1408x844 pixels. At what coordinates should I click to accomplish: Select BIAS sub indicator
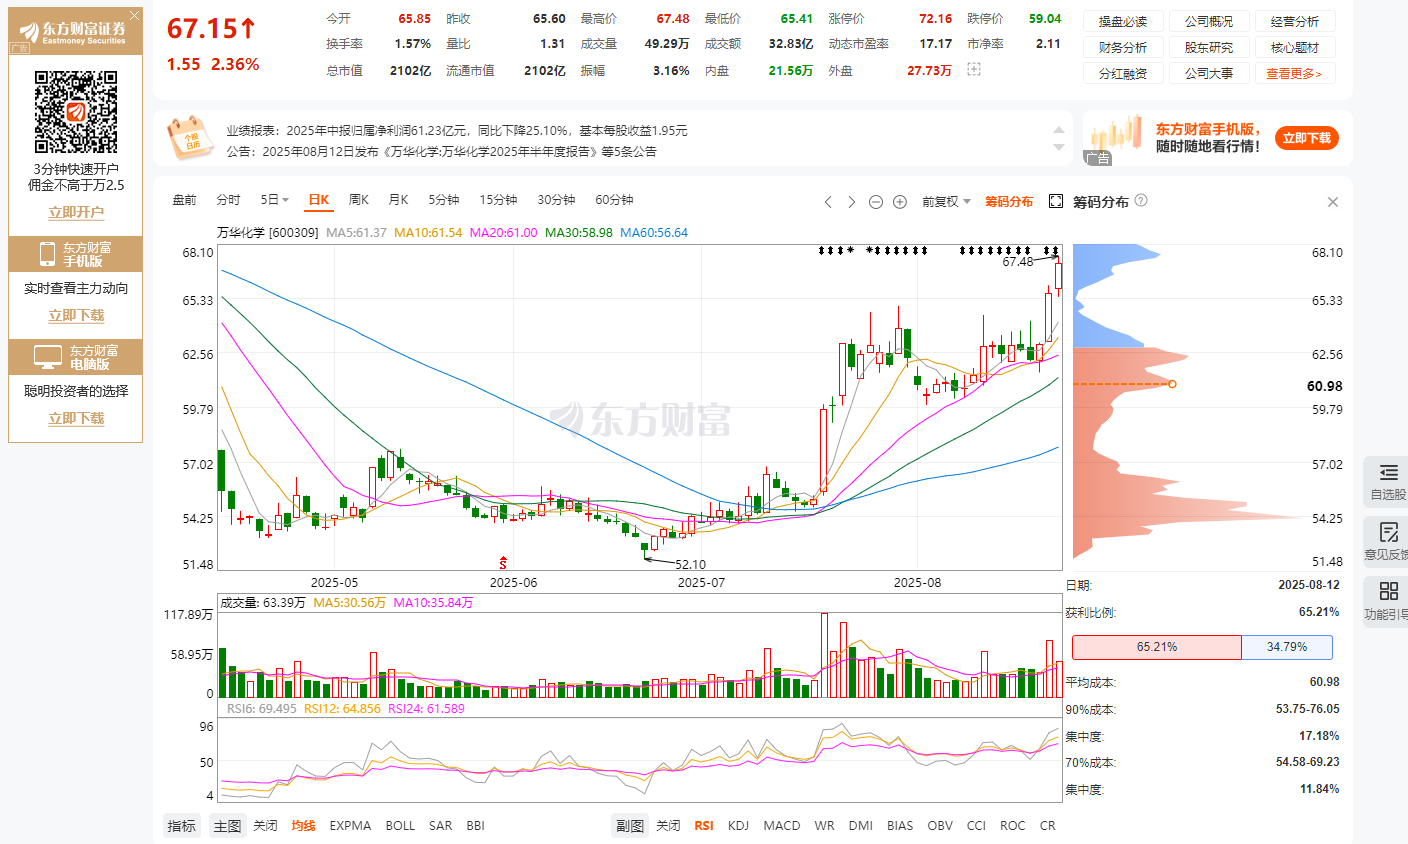click(x=900, y=826)
